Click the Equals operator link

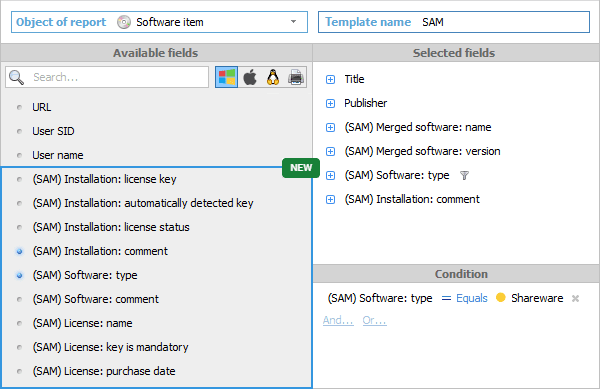click(x=472, y=298)
